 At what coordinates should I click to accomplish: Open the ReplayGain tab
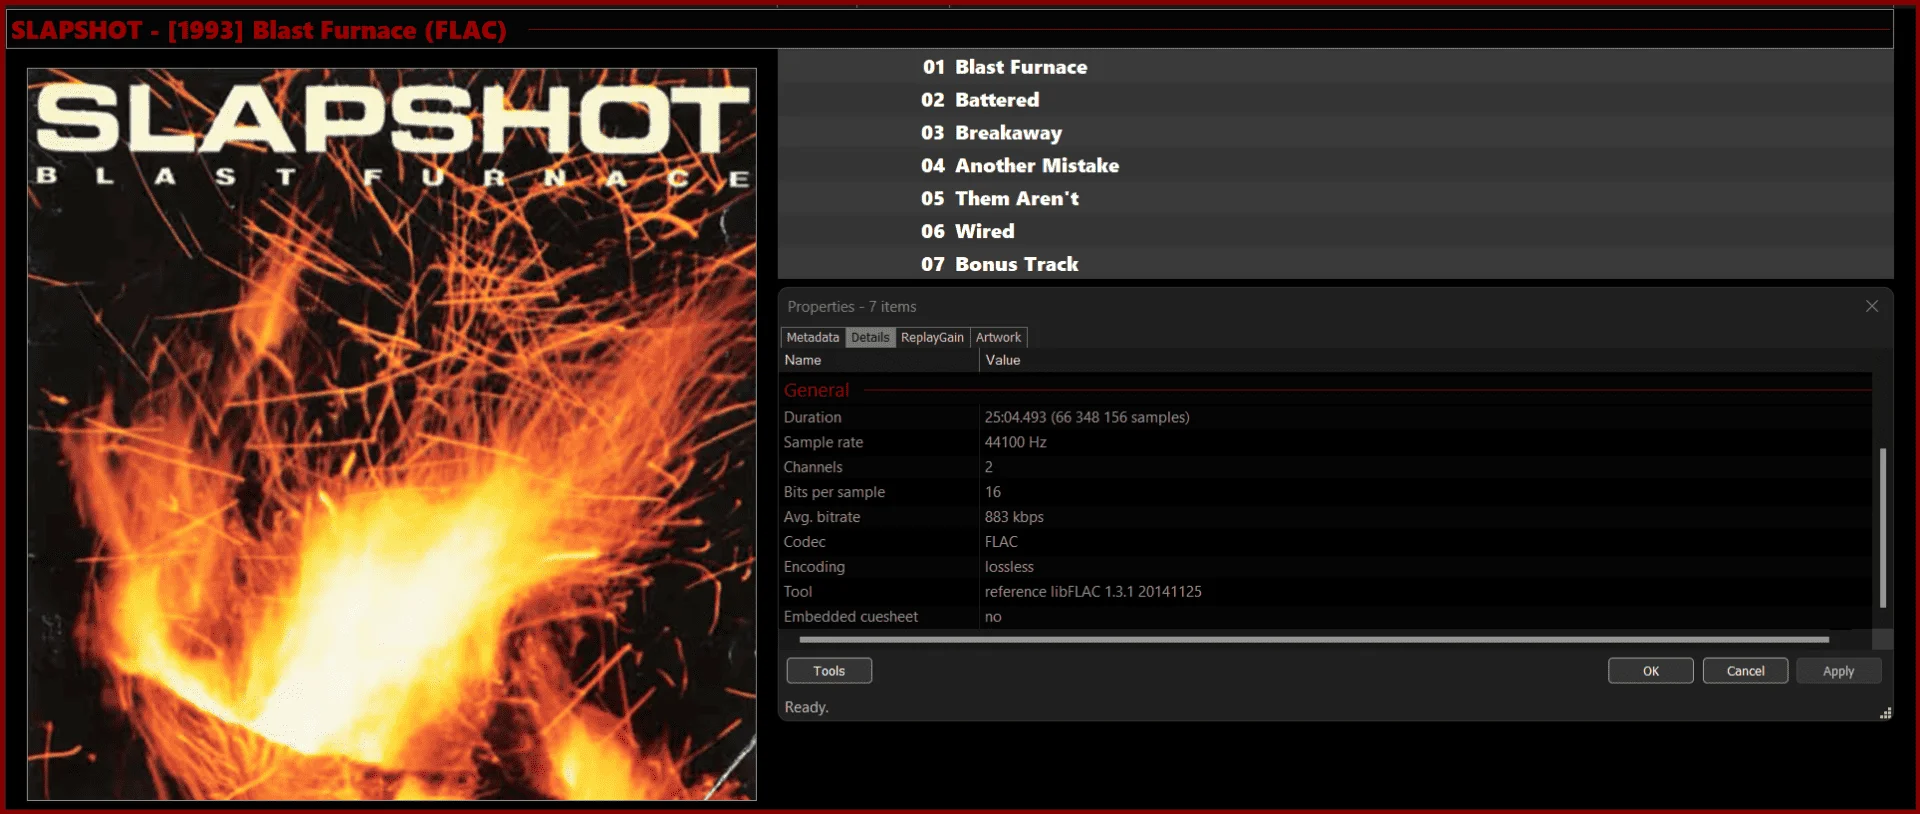[932, 337]
